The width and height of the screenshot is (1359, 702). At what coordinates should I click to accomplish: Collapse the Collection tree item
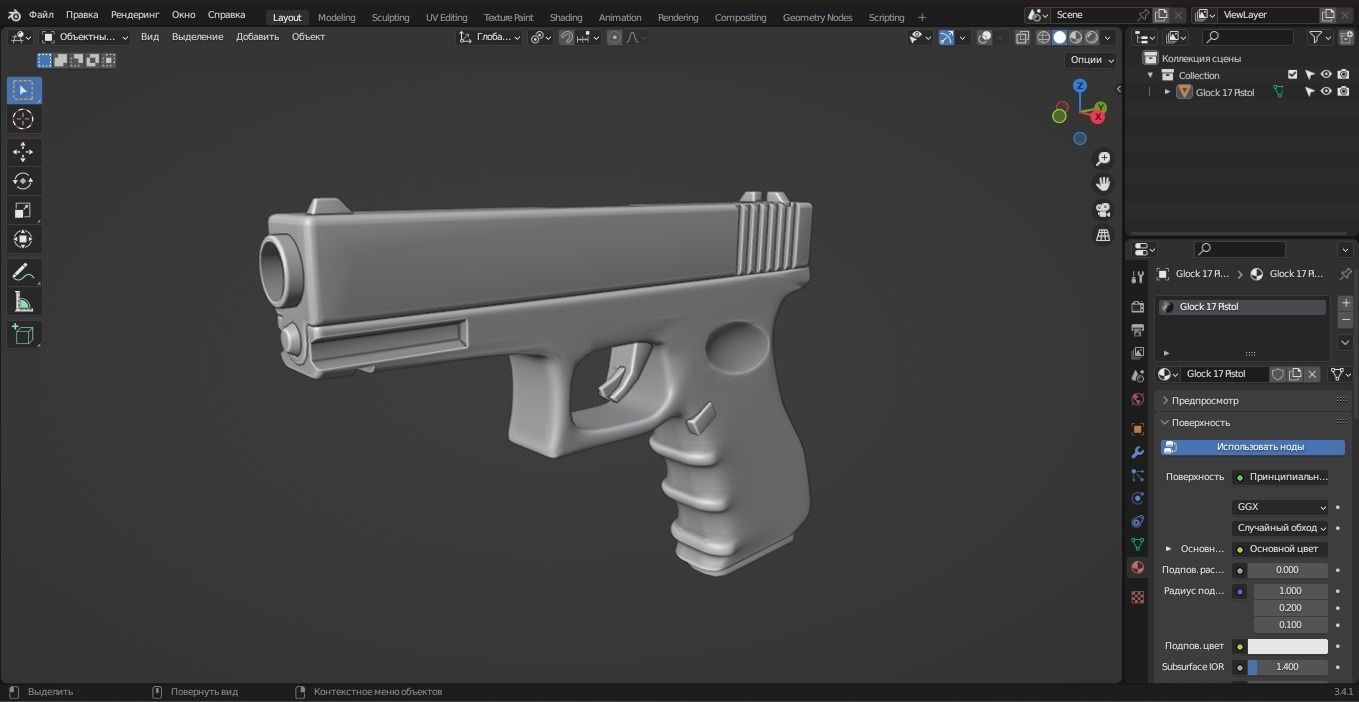coord(1150,75)
